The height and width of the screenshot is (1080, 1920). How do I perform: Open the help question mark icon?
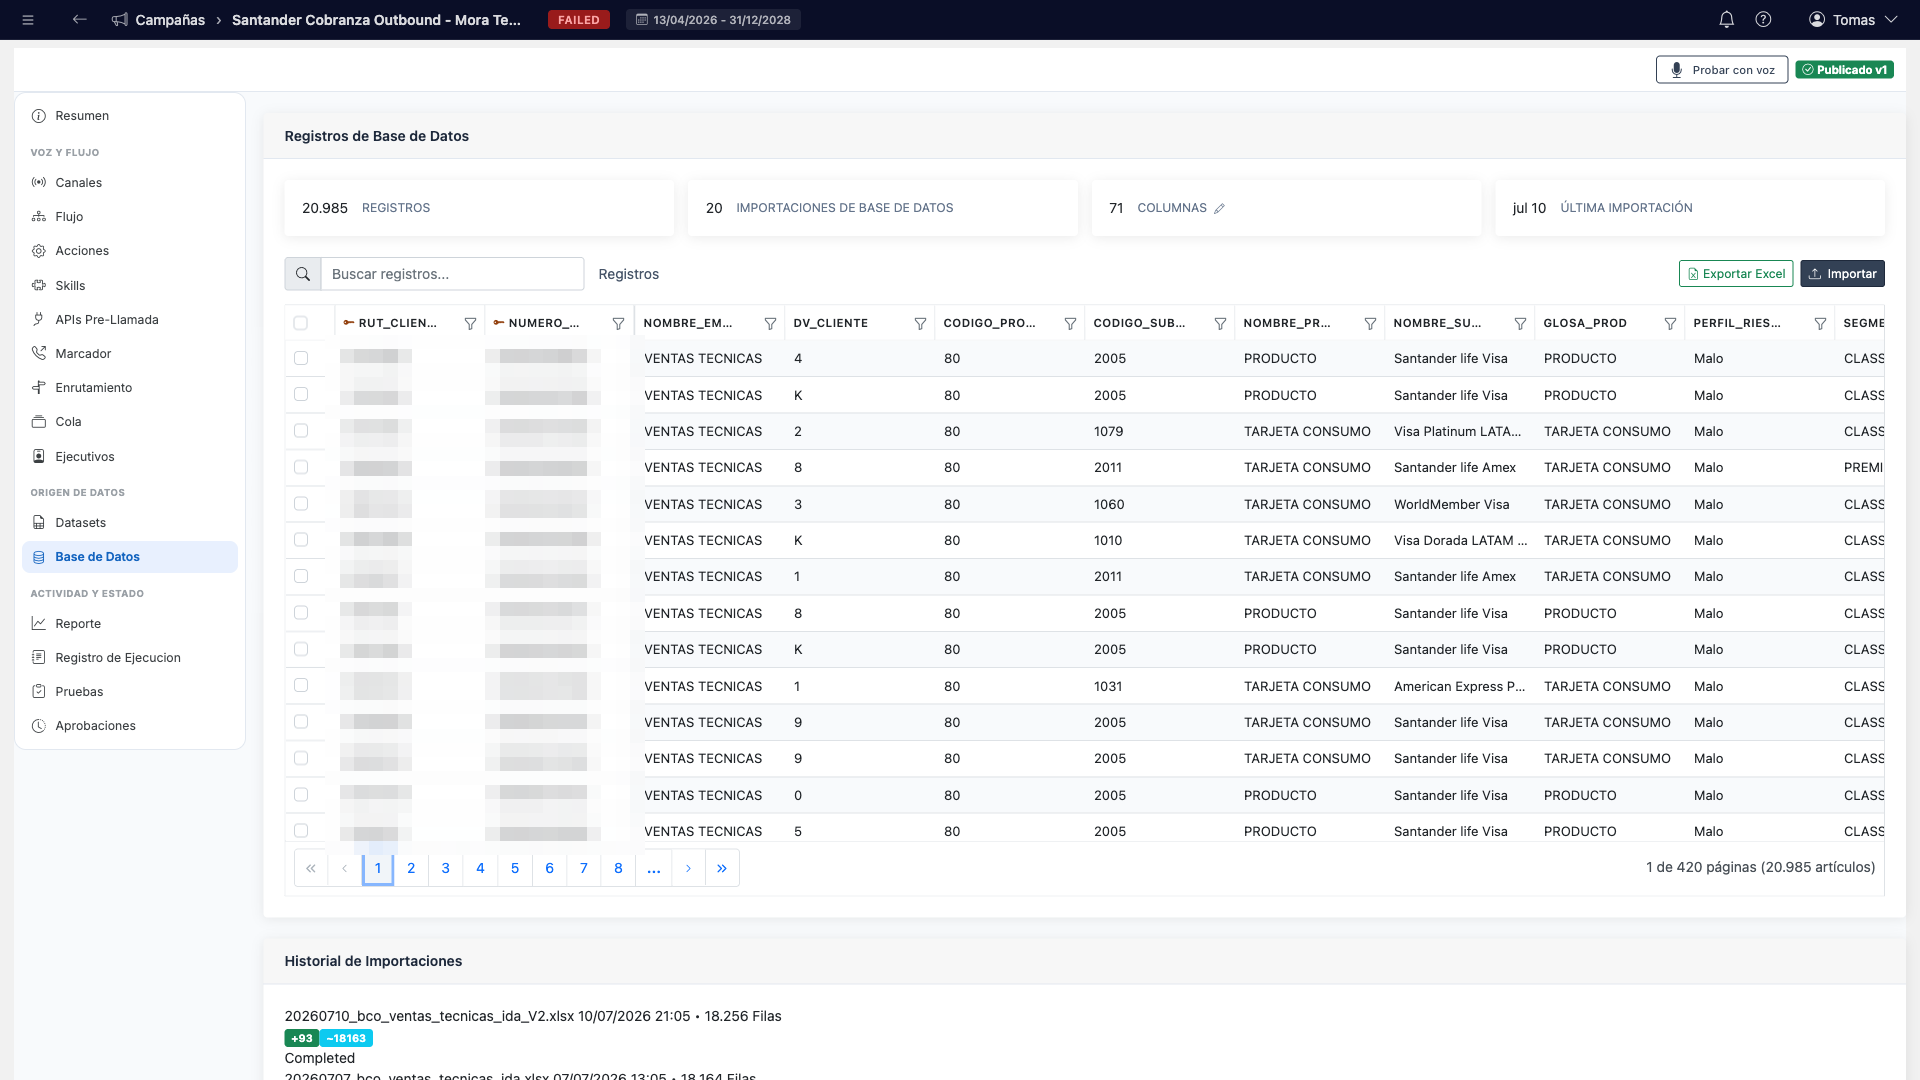pos(1763,20)
